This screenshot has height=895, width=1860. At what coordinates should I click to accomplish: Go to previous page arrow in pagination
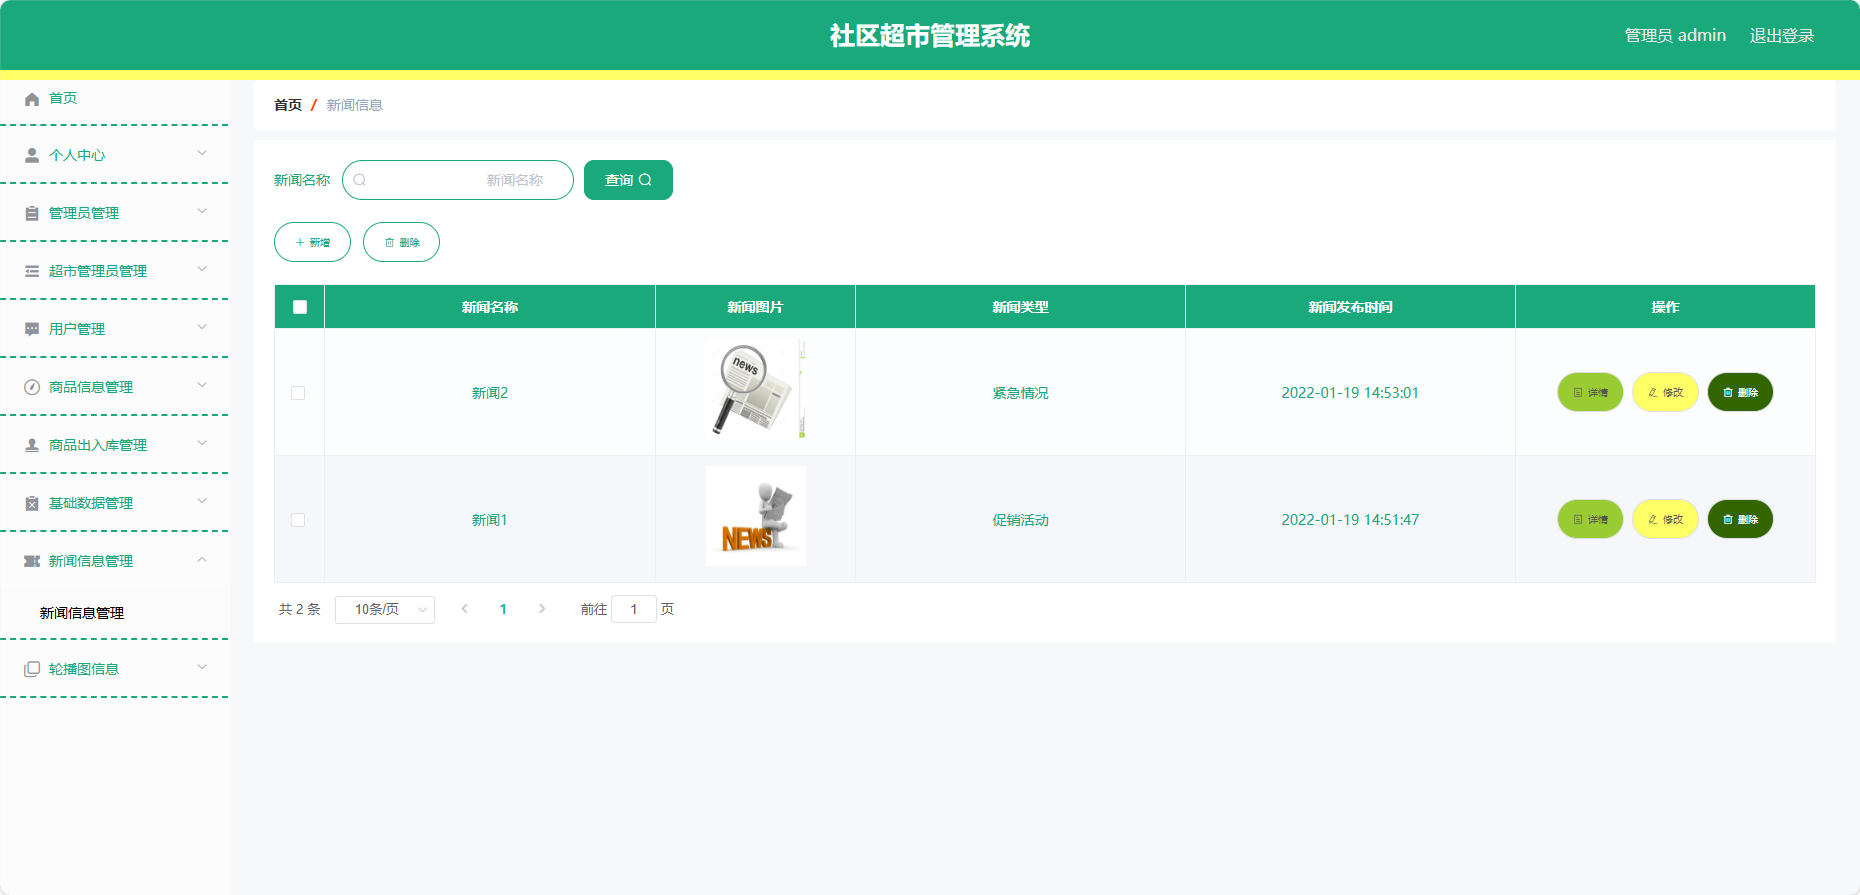pos(464,609)
